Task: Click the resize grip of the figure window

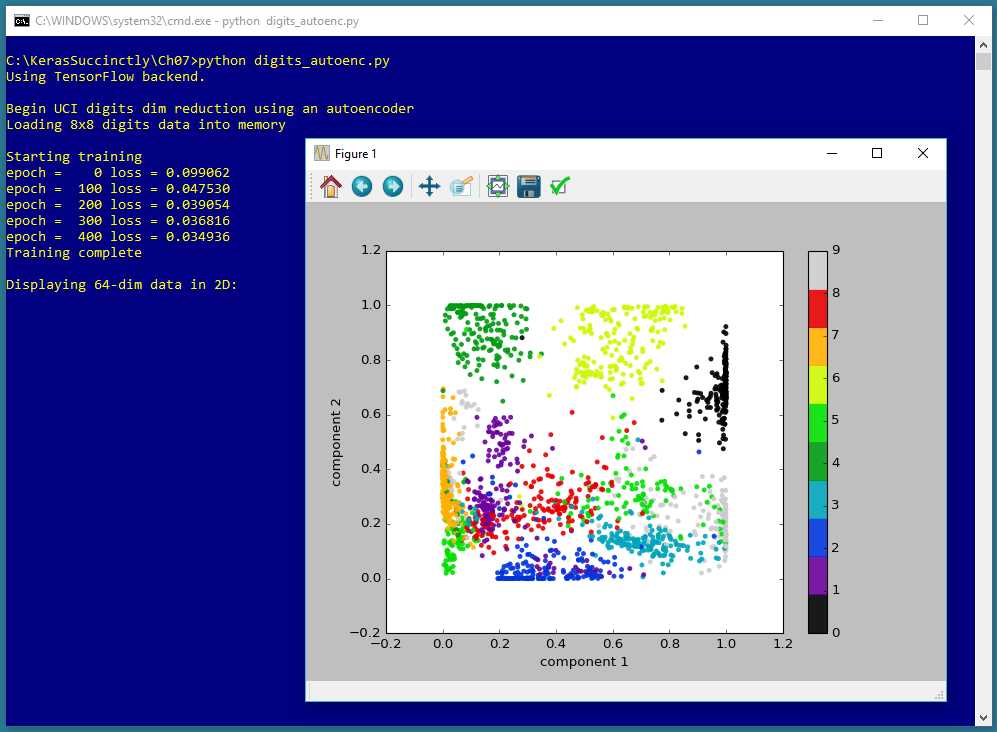Action: coord(940,692)
